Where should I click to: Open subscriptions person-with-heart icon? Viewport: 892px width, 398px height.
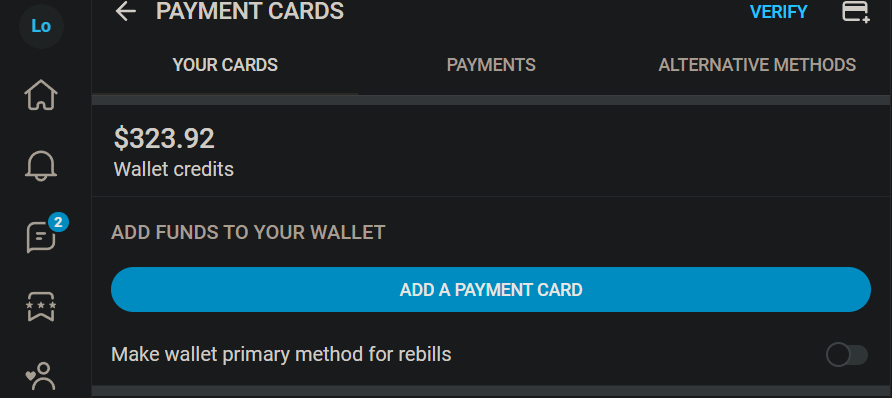(x=41, y=376)
